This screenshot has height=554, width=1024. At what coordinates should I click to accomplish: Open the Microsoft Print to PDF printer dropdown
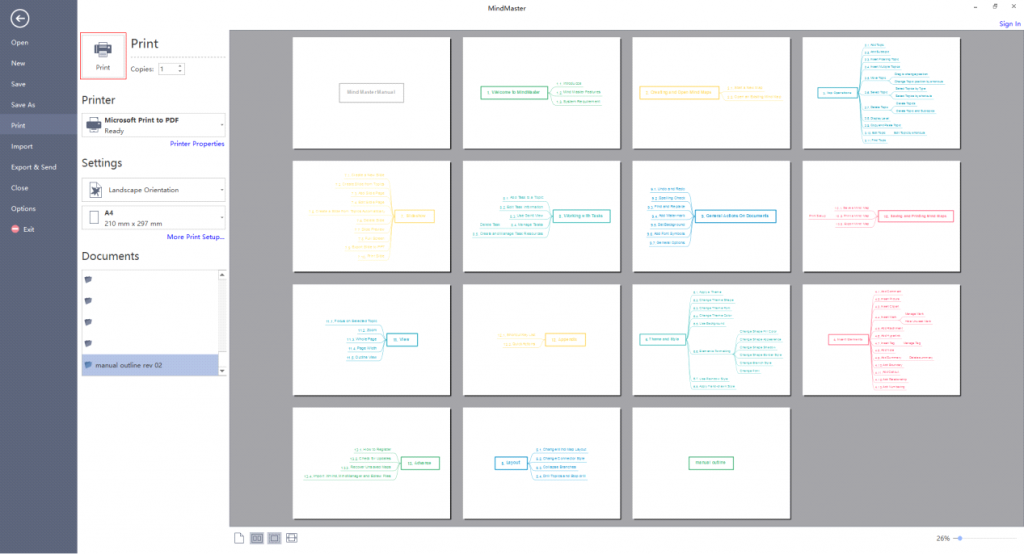click(154, 125)
